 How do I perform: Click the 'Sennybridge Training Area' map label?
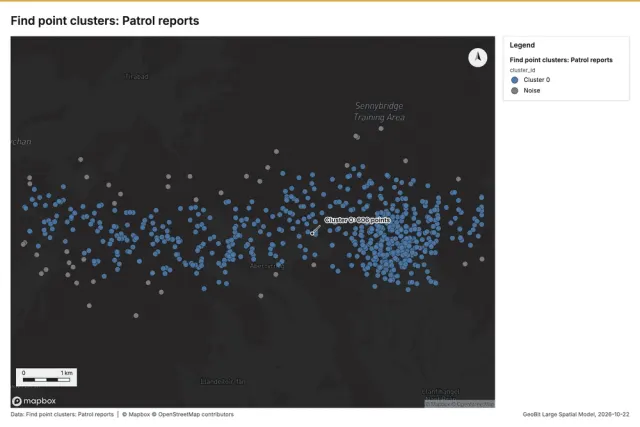pyautogui.click(x=379, y=111)
